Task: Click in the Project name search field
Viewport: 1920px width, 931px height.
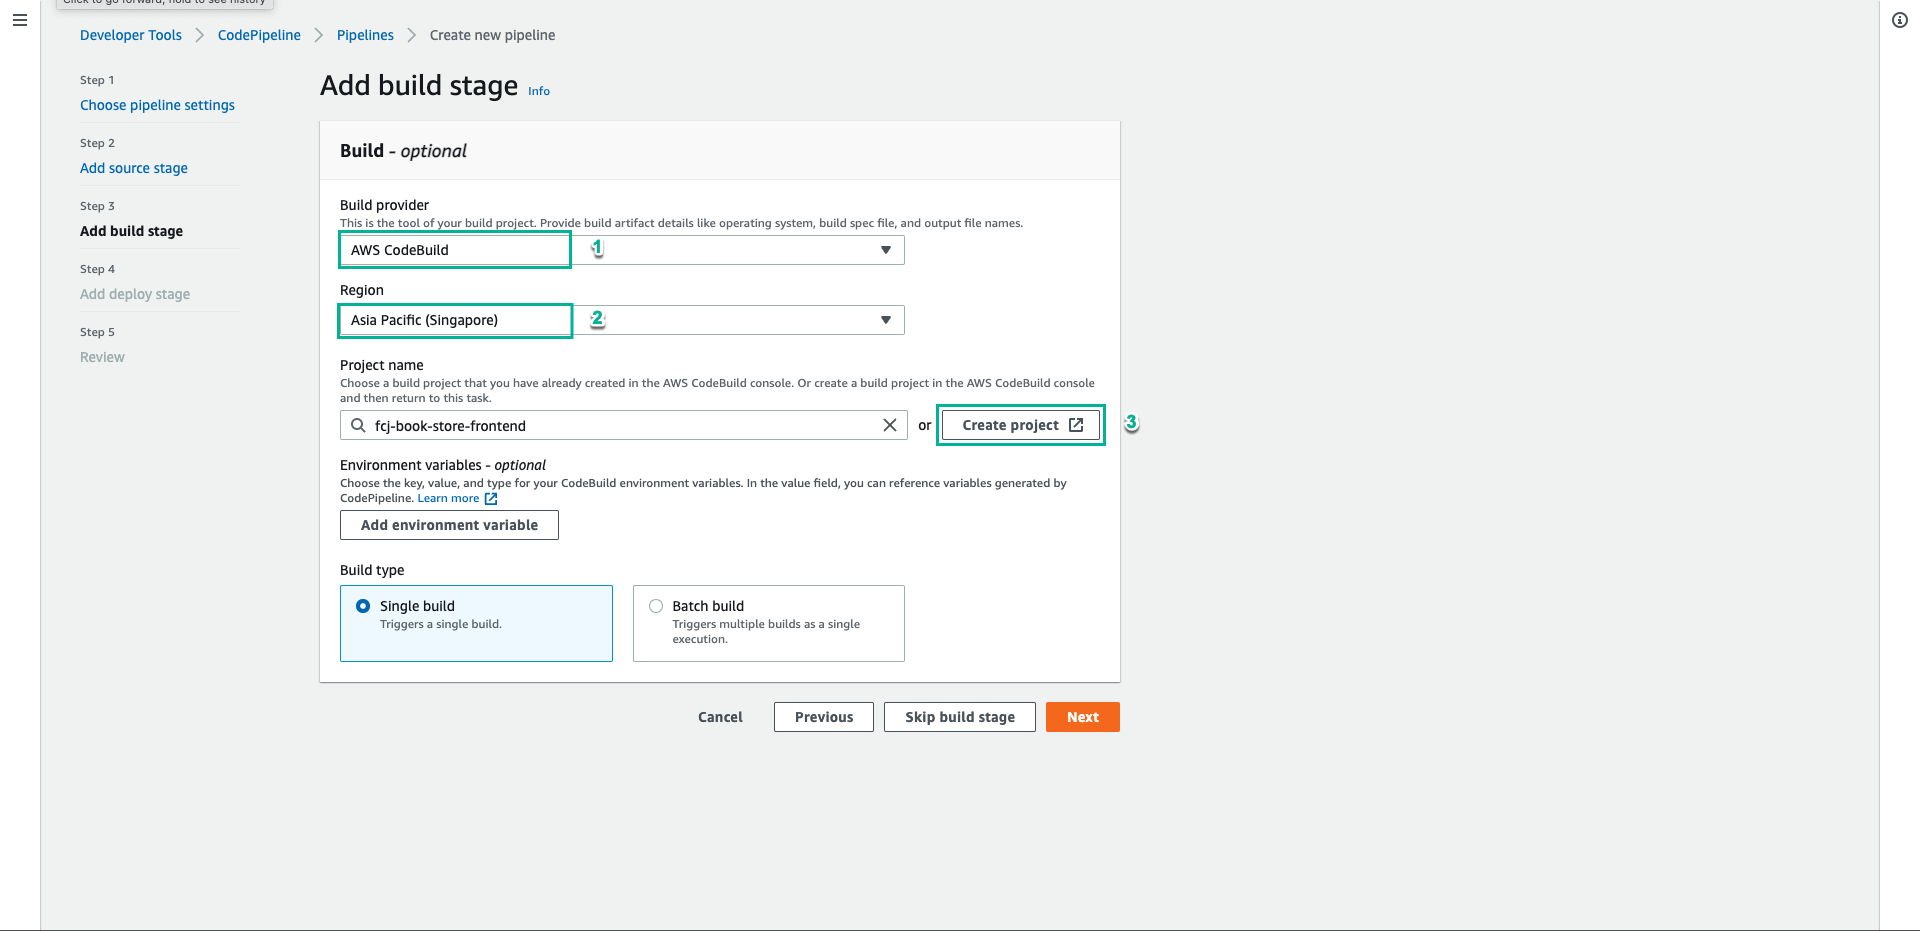Action: [x=624, y=425]
